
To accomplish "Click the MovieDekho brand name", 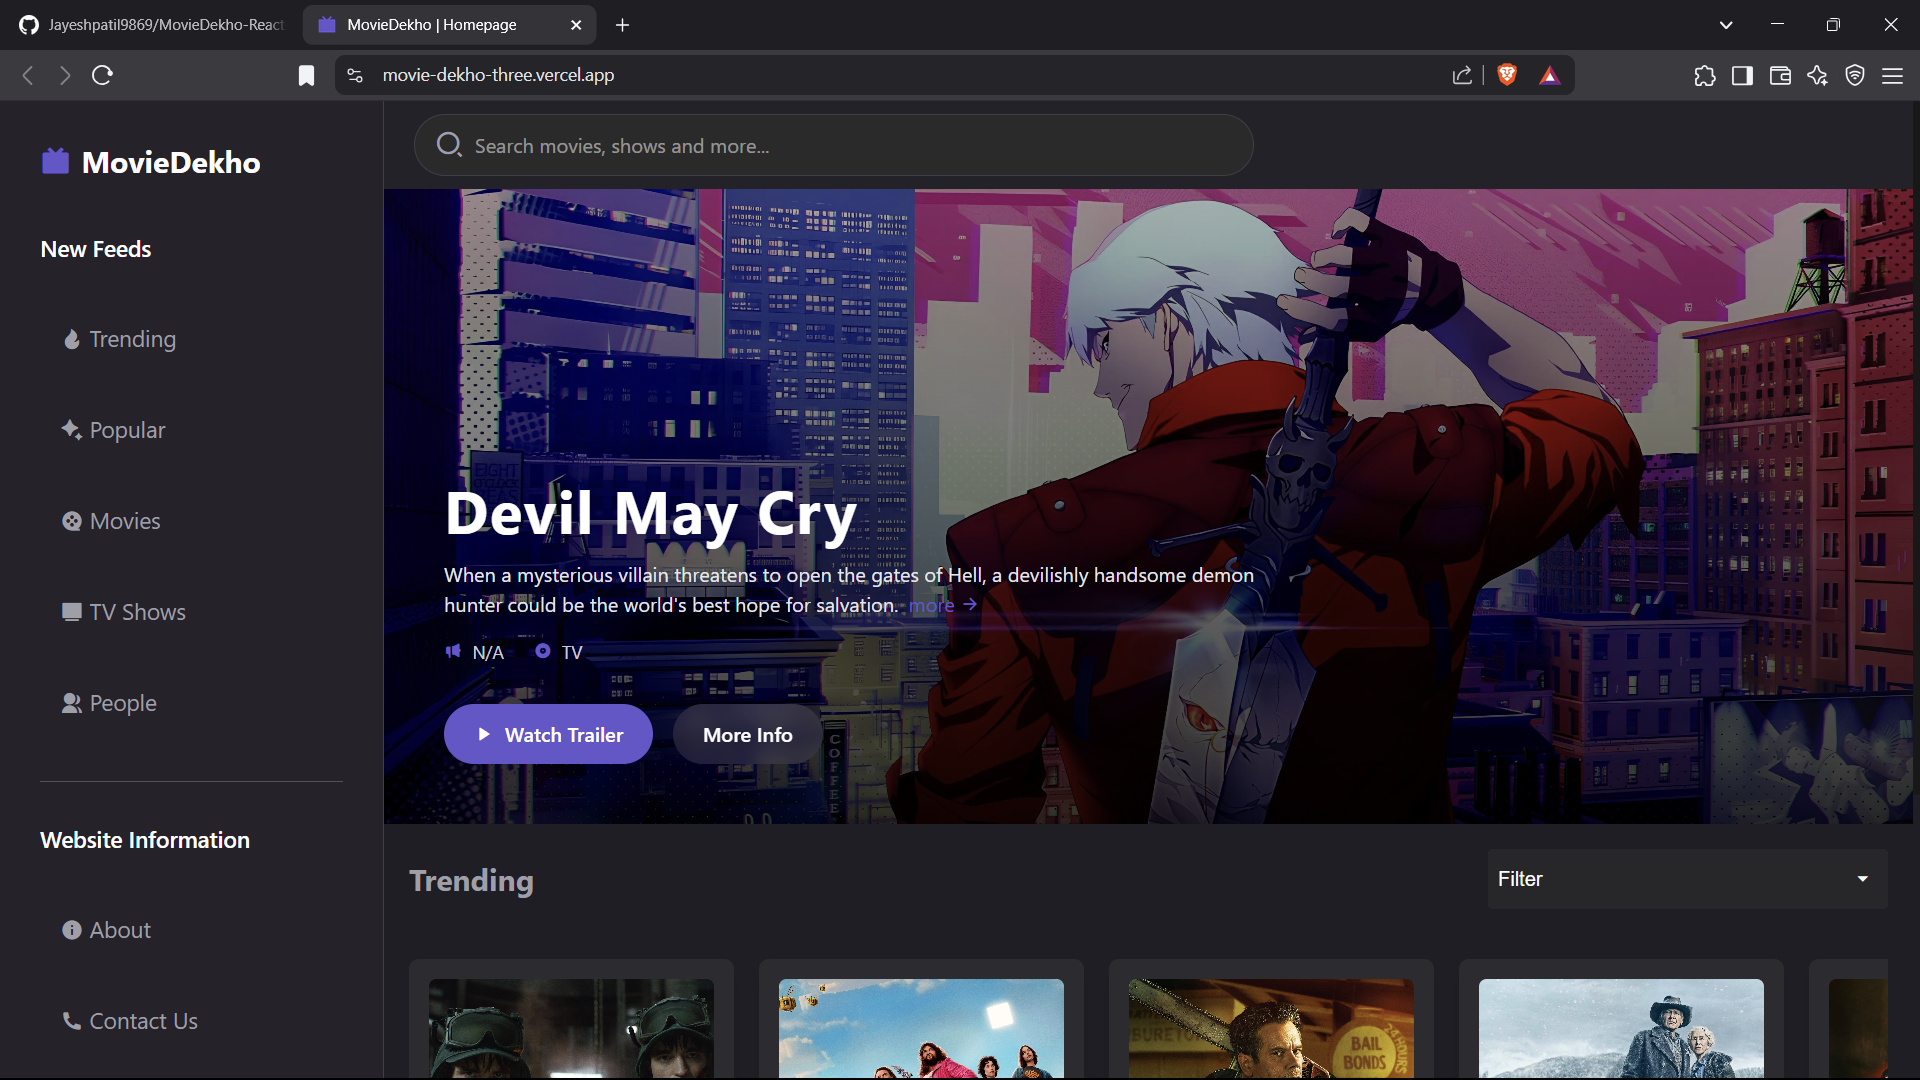I will [171, 162].
